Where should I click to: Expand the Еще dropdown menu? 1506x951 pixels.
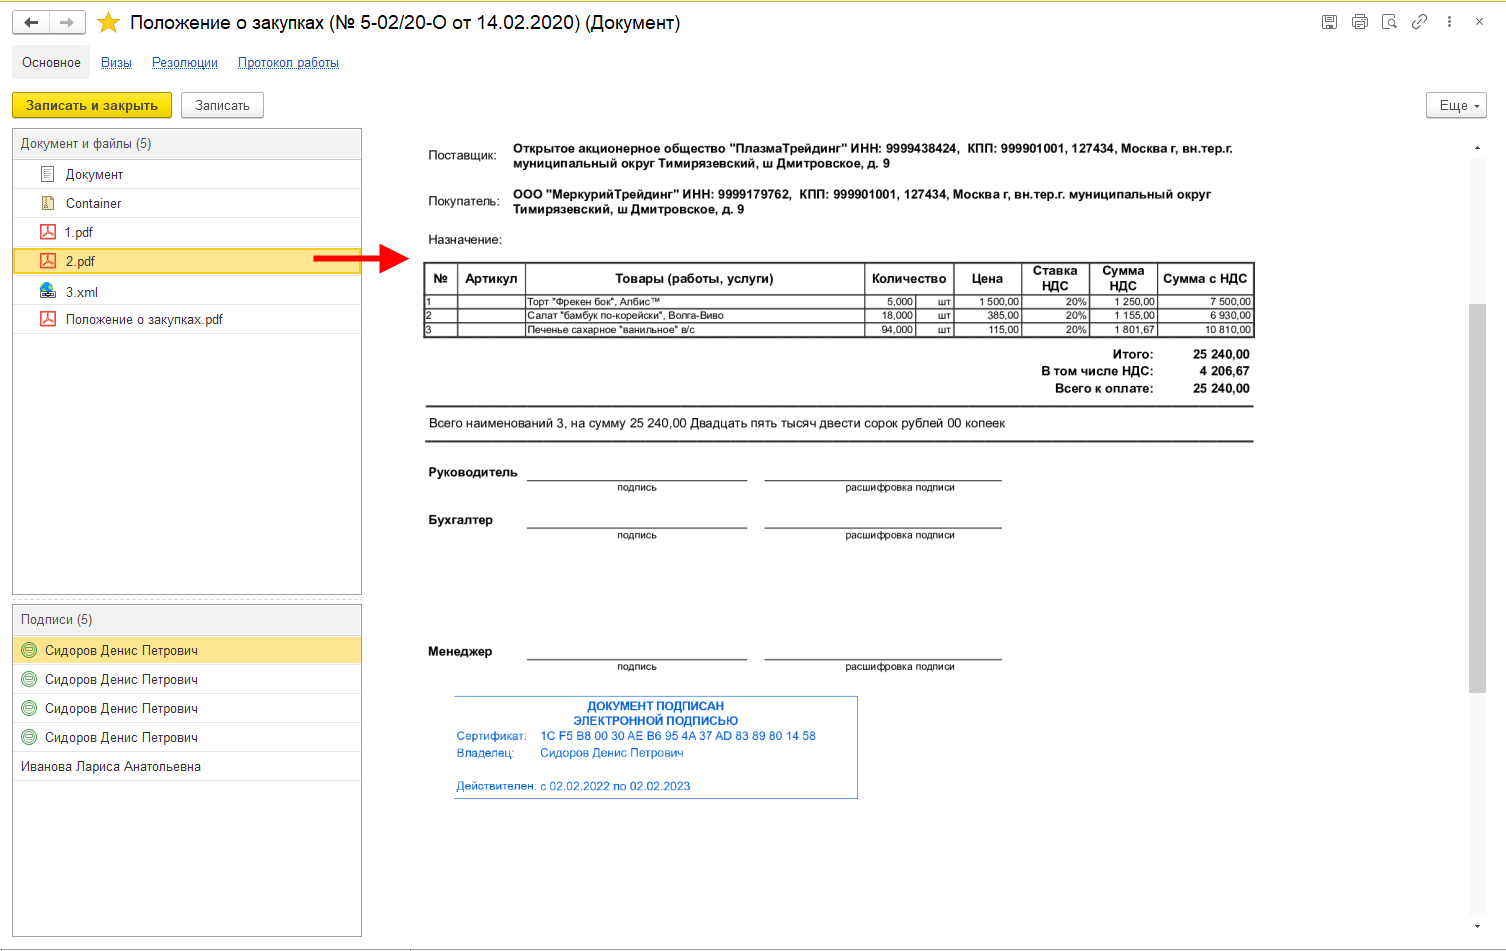point(1456,105)
